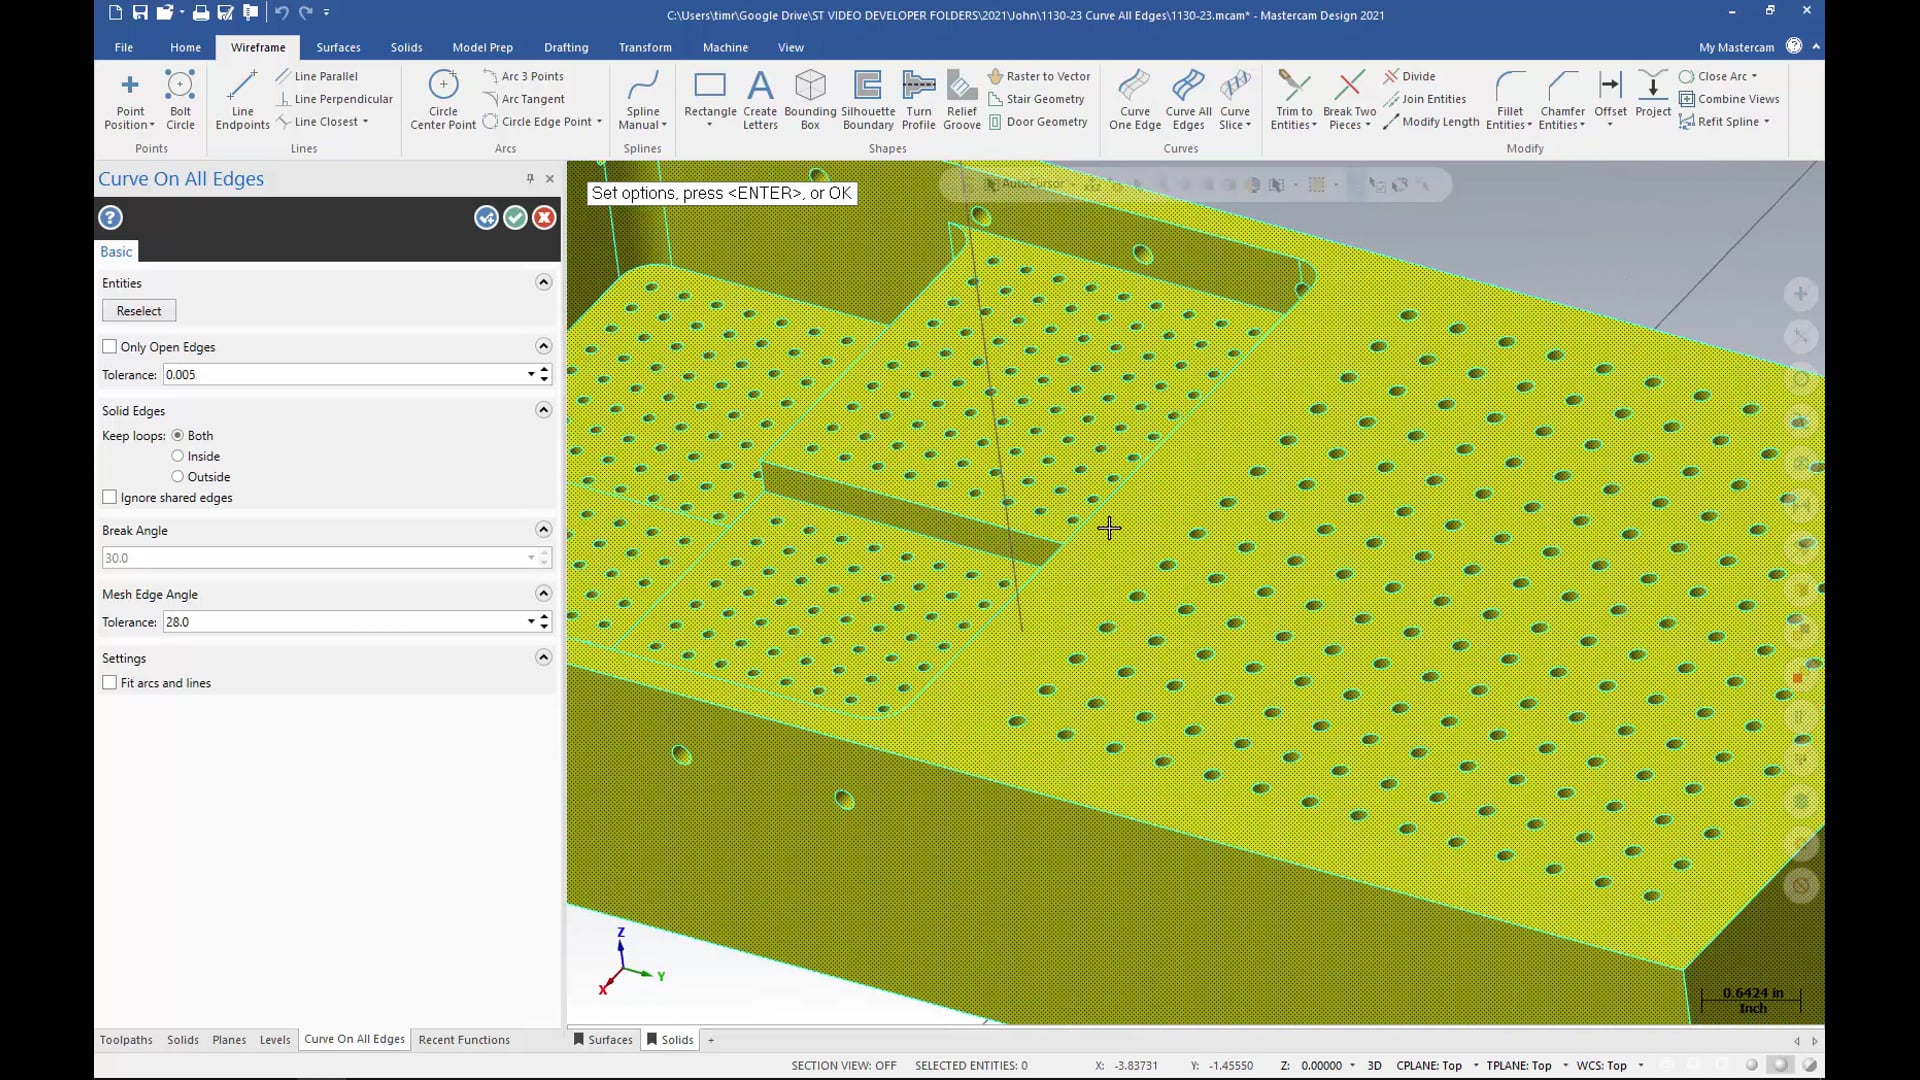
Task: Click the Mesh Edge Angle tolerance stepper
Action: pos(542,622)
